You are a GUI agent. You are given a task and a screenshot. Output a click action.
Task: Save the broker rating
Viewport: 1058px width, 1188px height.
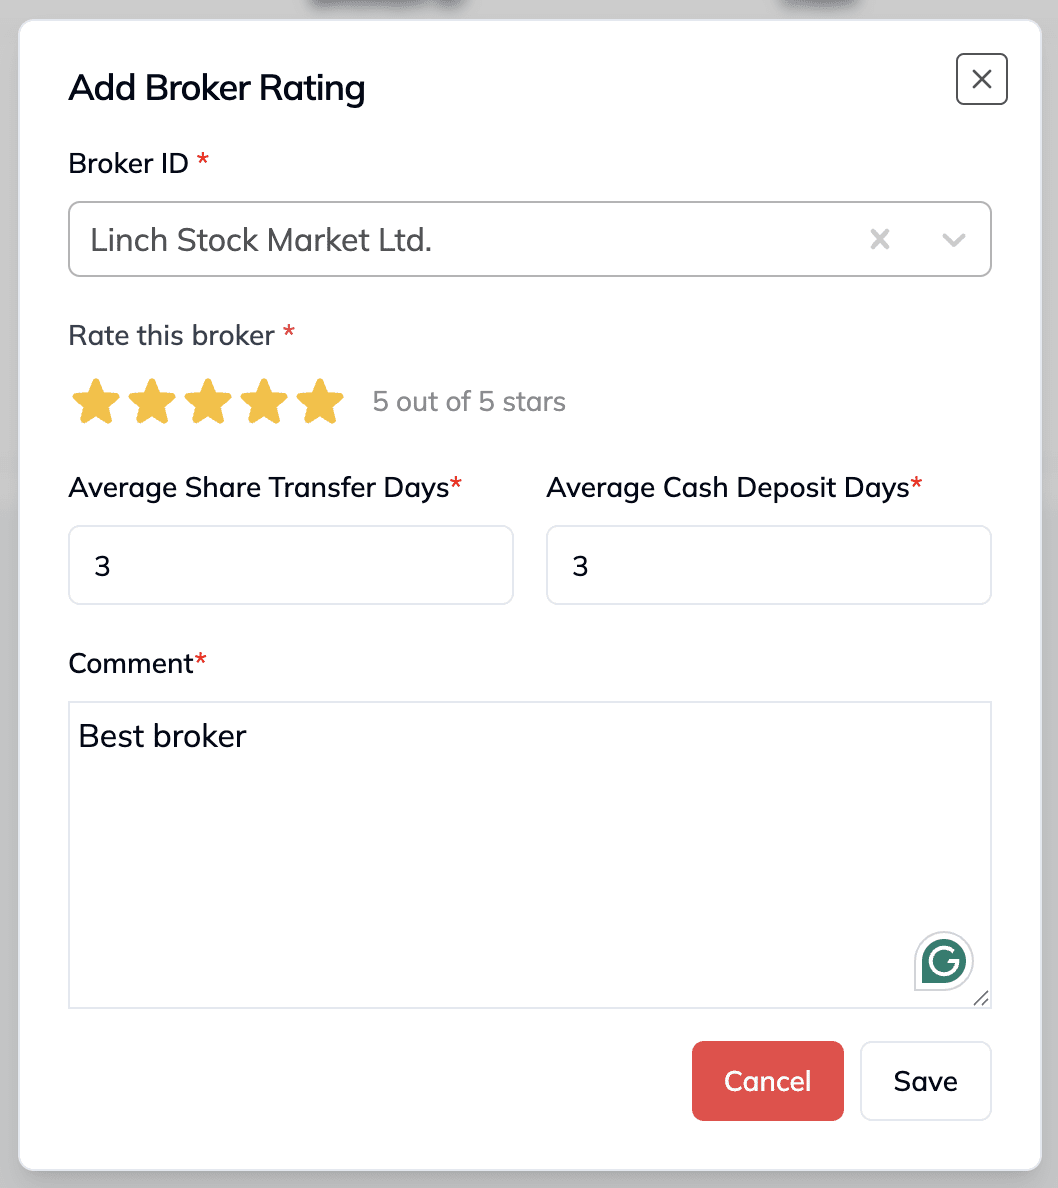[925, 1081]
